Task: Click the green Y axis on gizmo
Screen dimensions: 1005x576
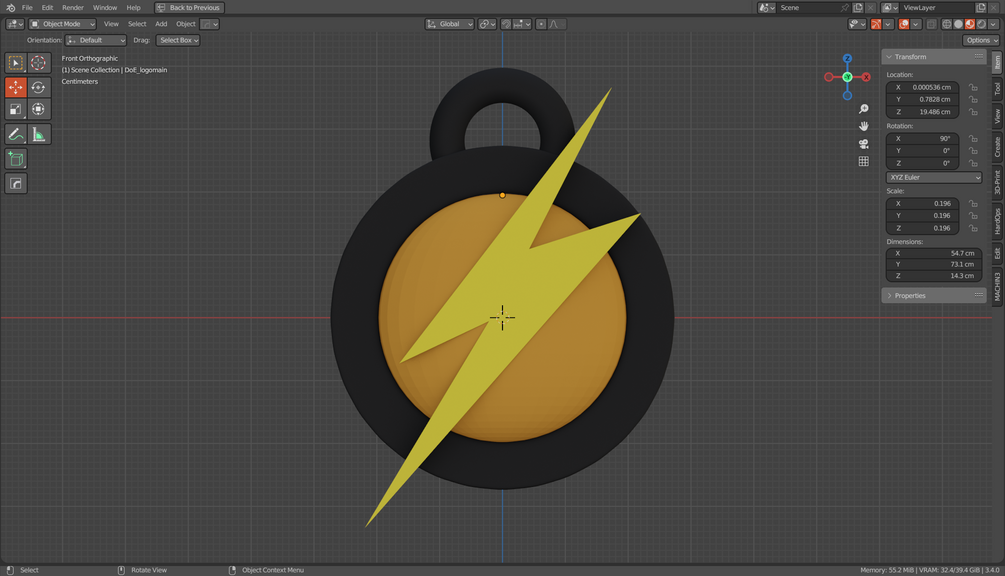Action: [x=847, y=77]
